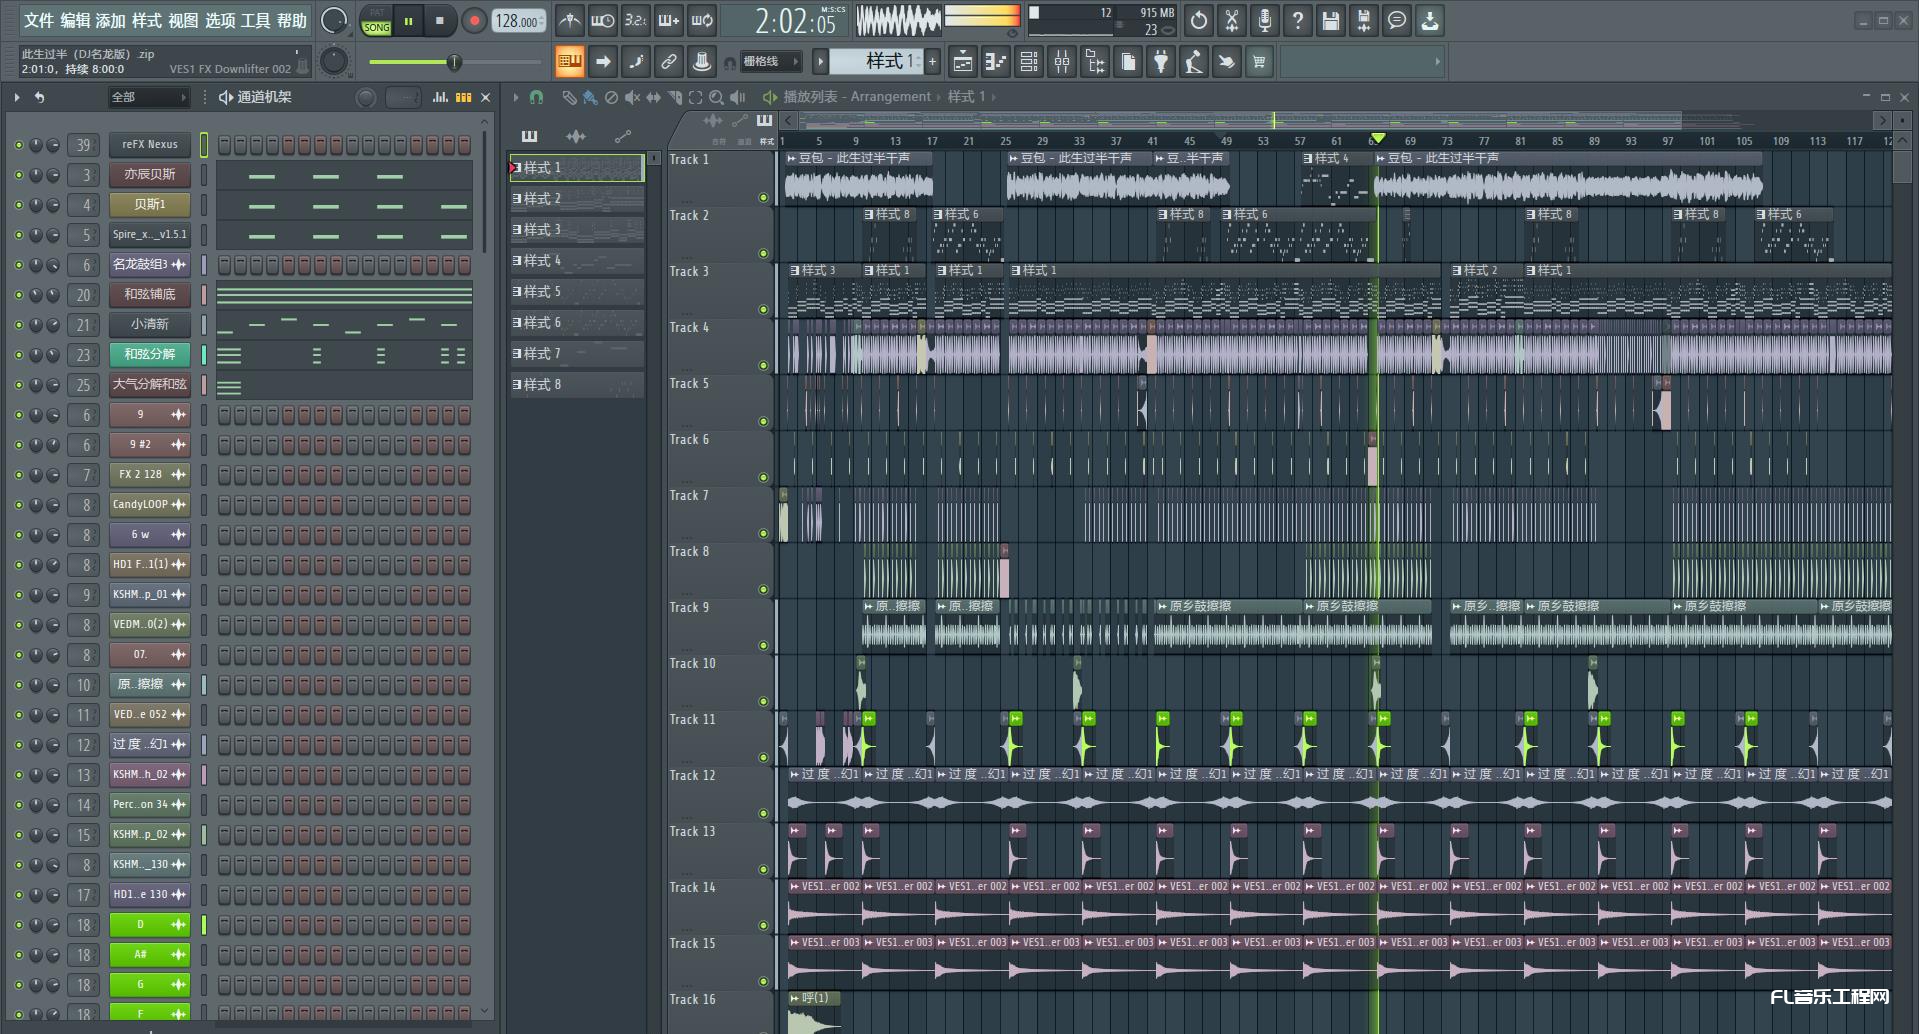
Task: Toggle the playlist snap magnet icon
Action: point(536,97)
